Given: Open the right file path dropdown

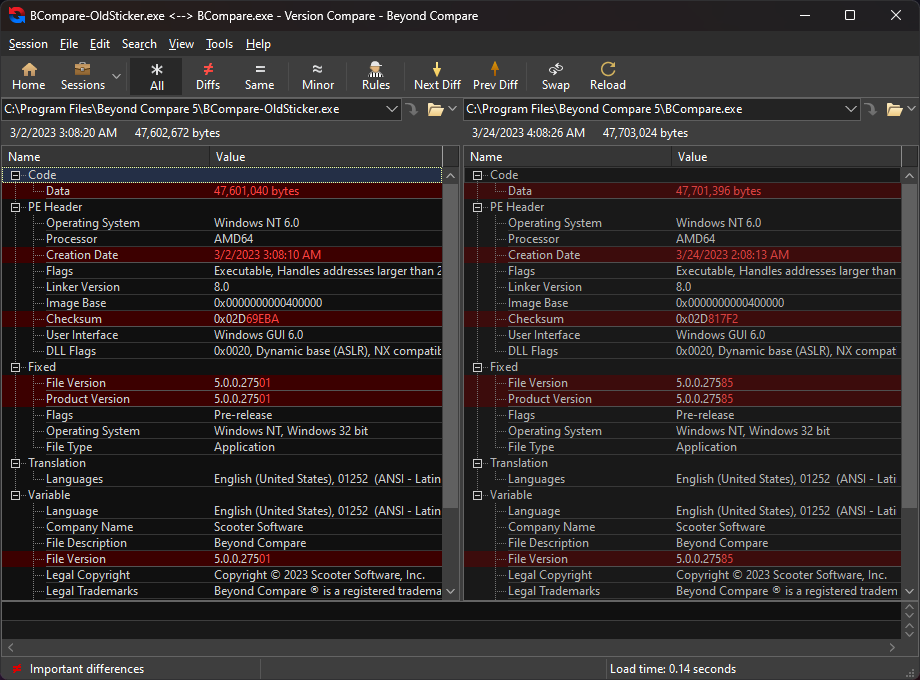Looking at the screenshot, I should (851, 109).
